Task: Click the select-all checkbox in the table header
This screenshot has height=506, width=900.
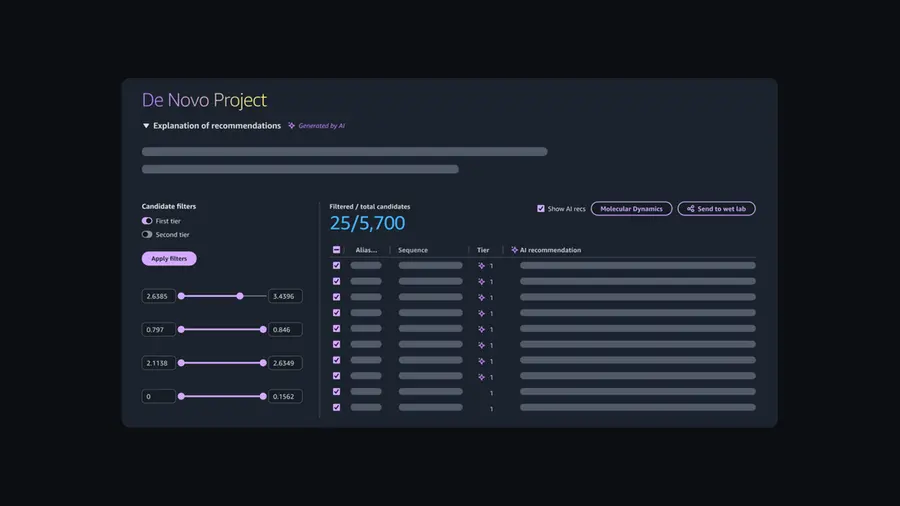Action: pos(336,250)
